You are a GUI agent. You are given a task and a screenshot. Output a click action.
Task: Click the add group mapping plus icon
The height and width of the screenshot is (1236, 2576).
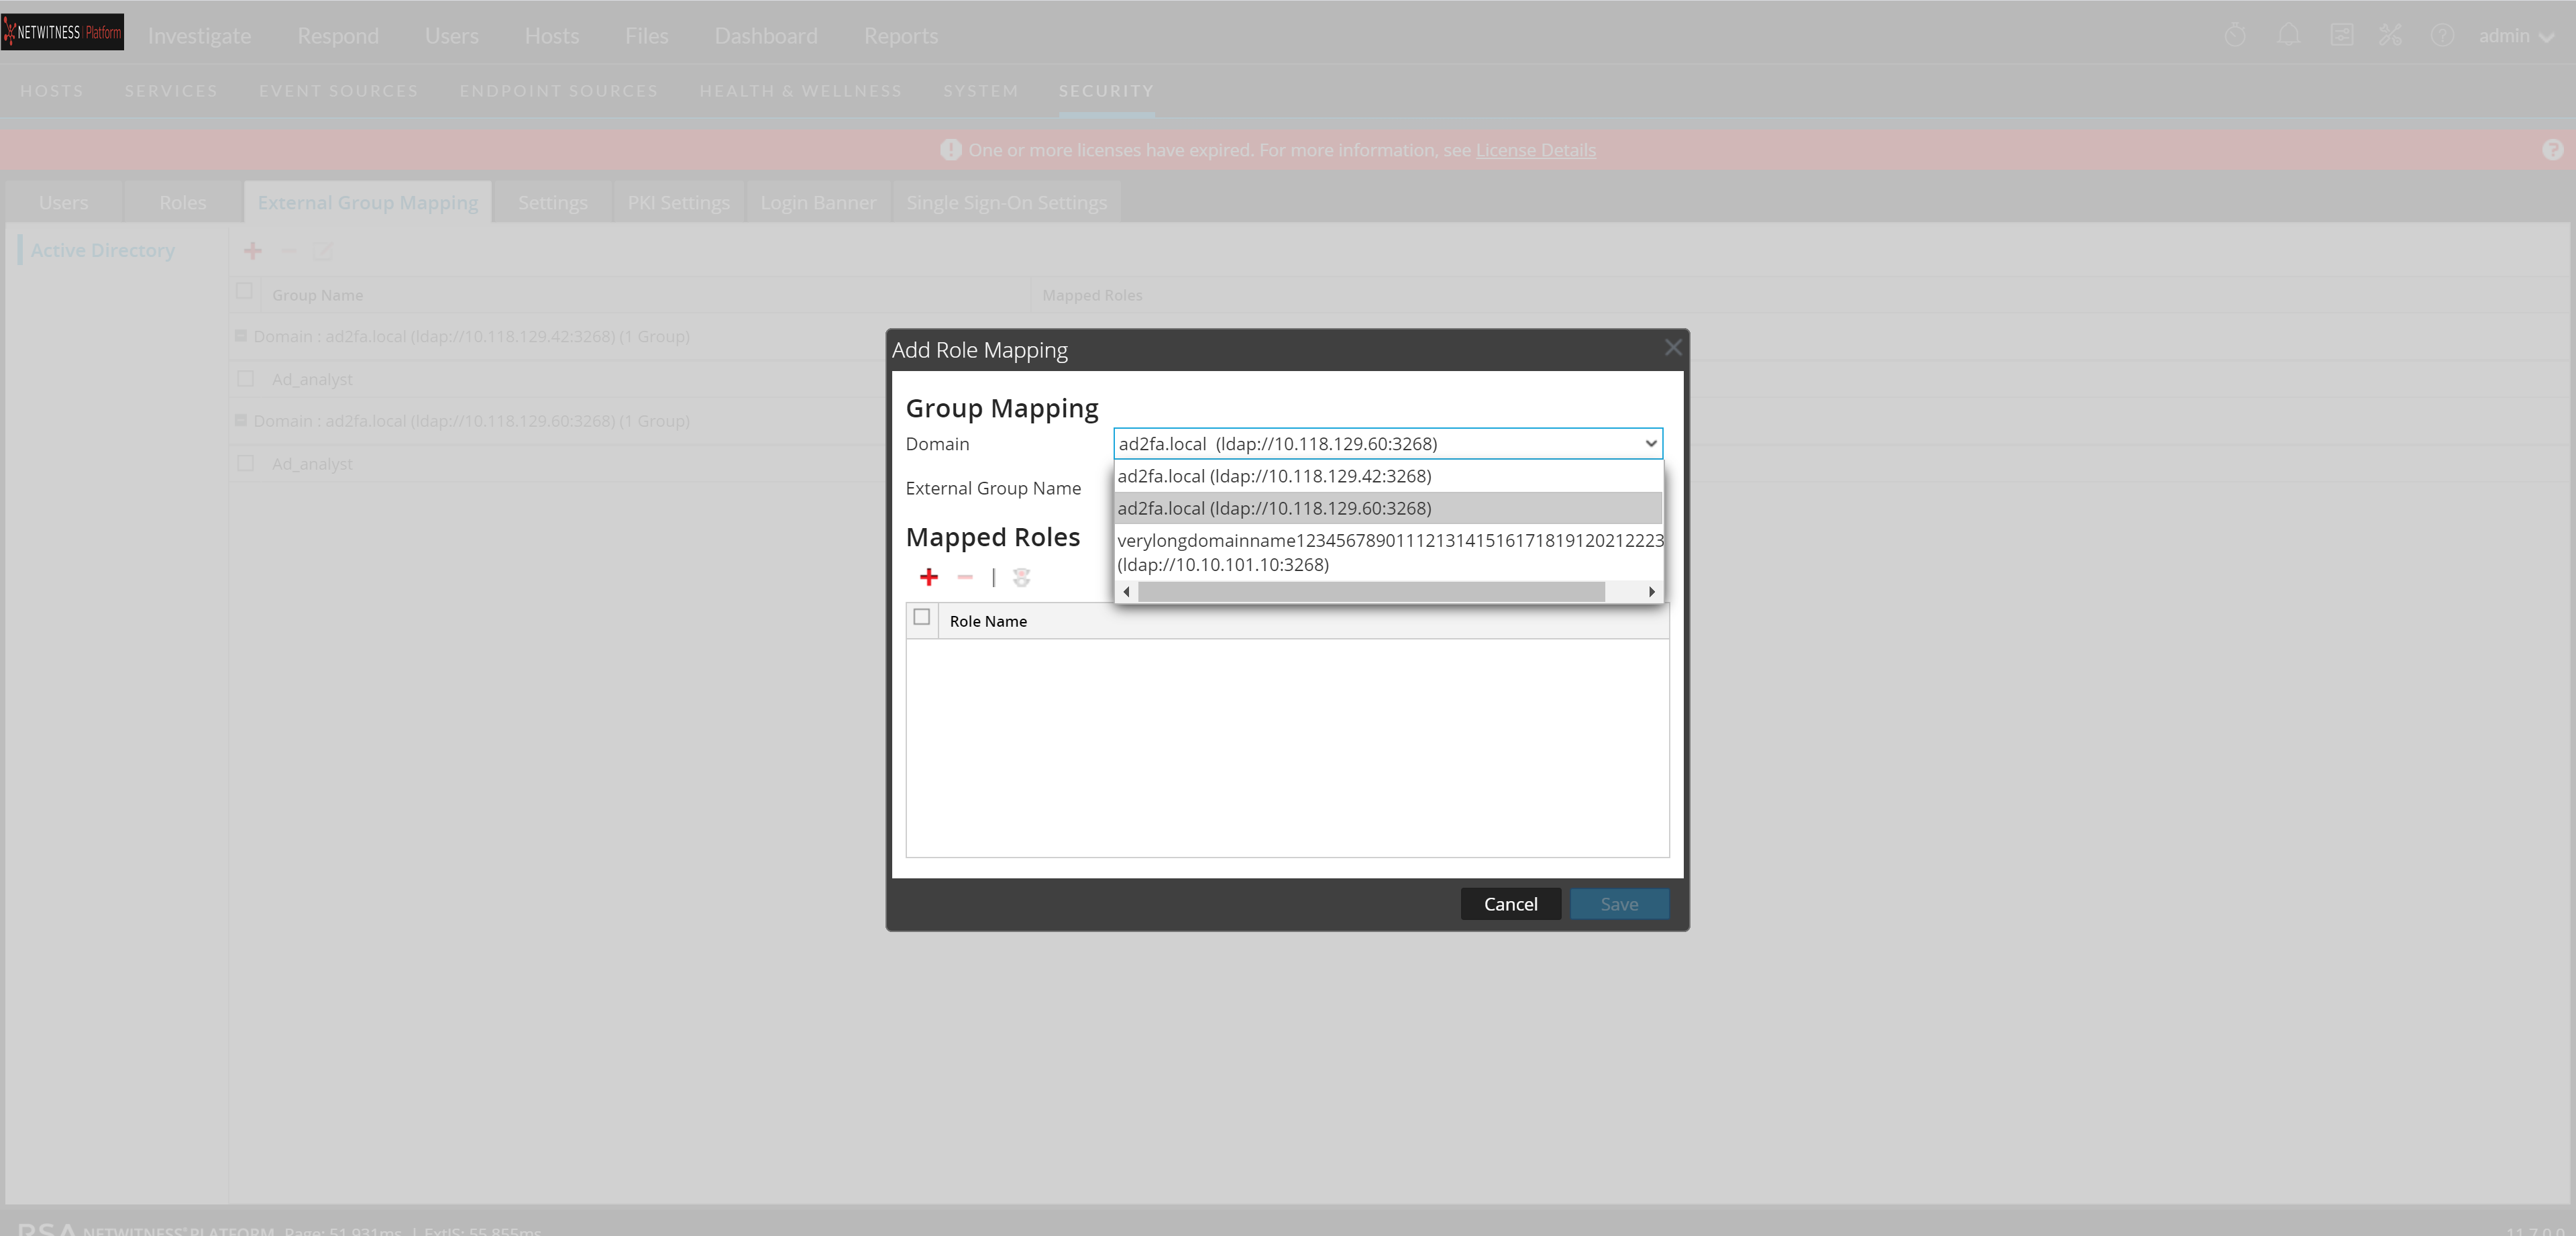(252, 251)
